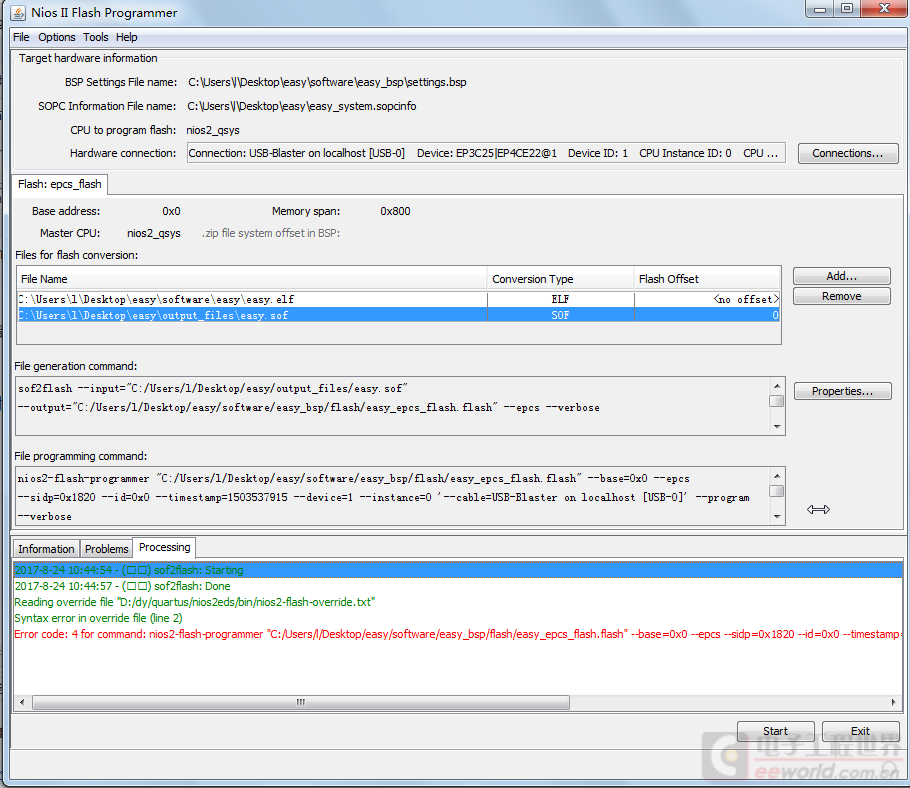Click the Flash Offset column header
This screenshot has width=910, height=788.
[707, 279]
